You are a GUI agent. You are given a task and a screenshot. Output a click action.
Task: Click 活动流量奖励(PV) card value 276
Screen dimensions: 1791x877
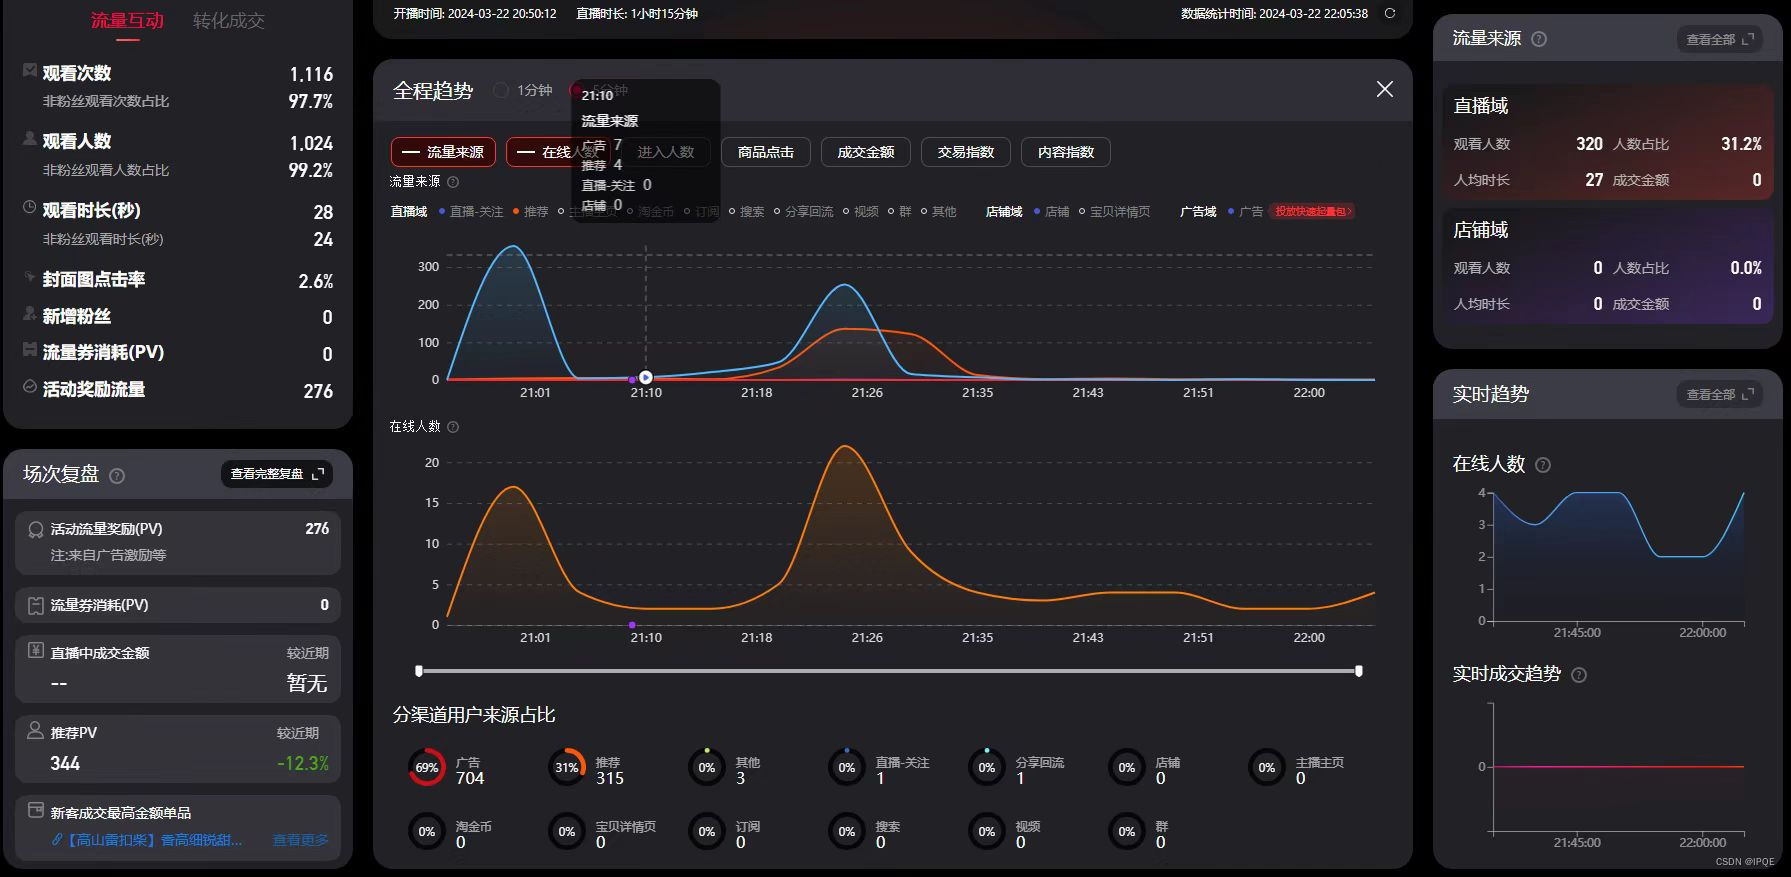(317, 529)
